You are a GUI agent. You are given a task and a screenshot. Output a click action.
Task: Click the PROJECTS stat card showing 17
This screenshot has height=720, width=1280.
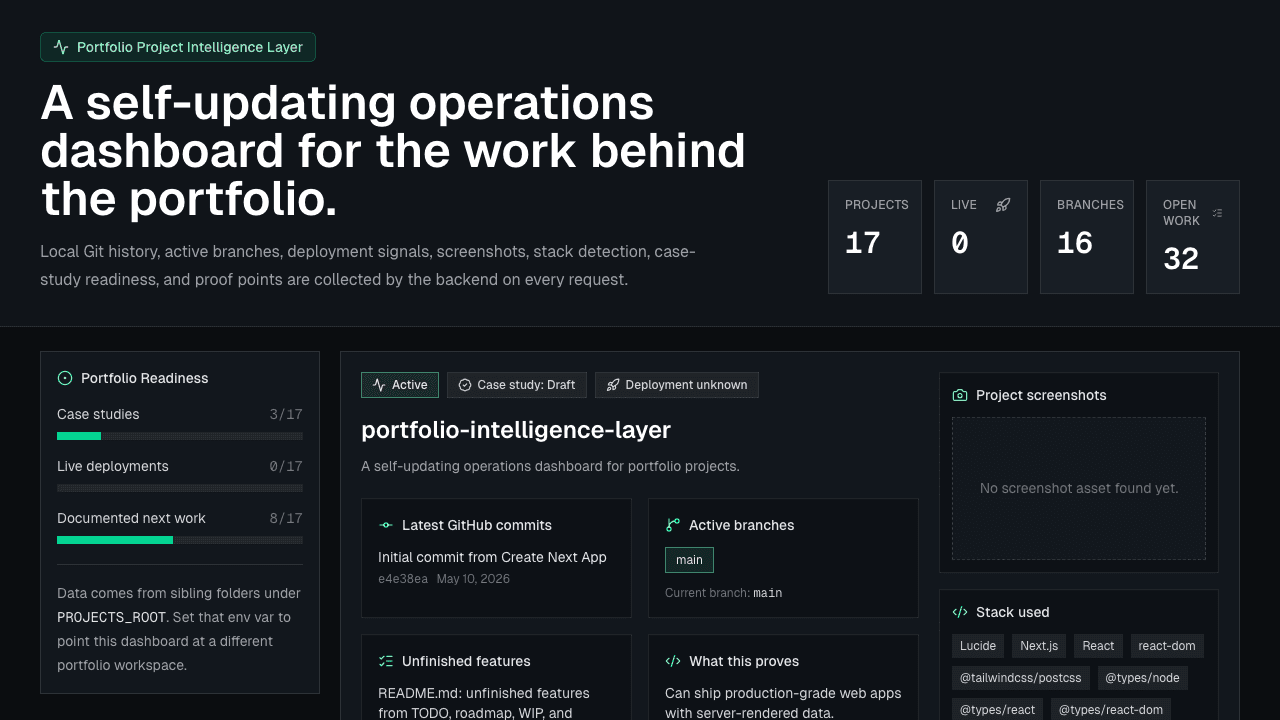875,237
